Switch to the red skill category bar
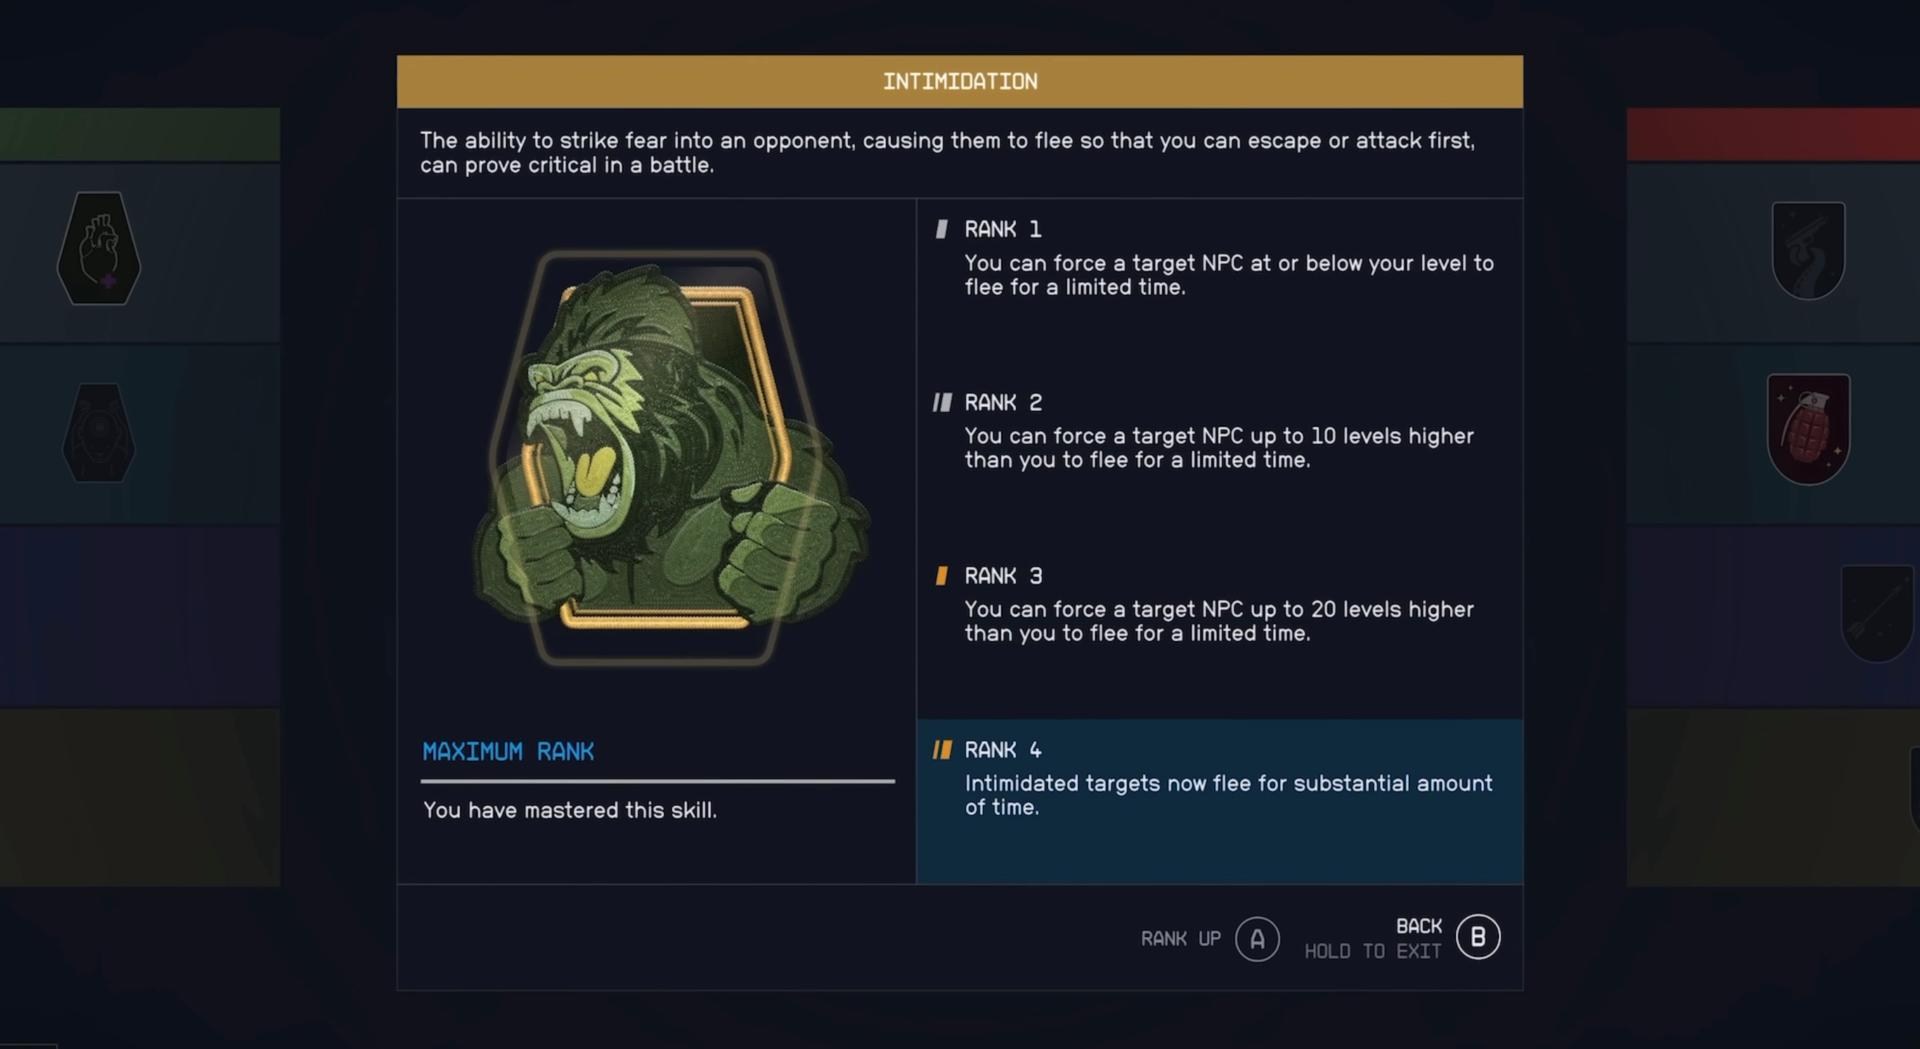This screenshot has height=1049, width=1920. pyautogui.click(x=1773, y=135)
